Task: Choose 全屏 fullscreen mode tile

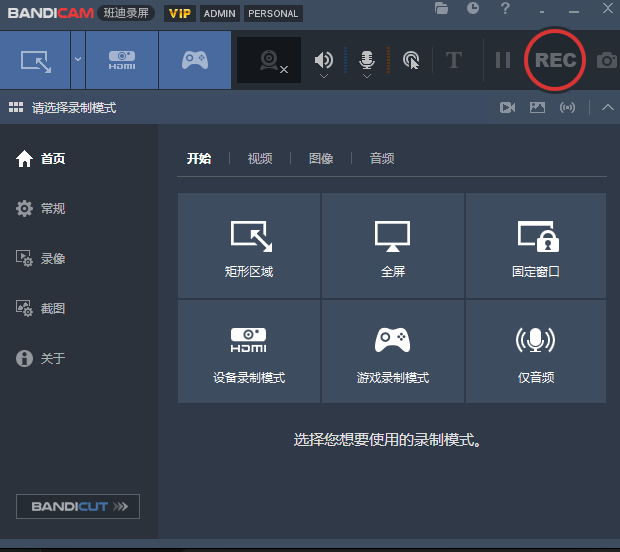Action: click(393, 246)
